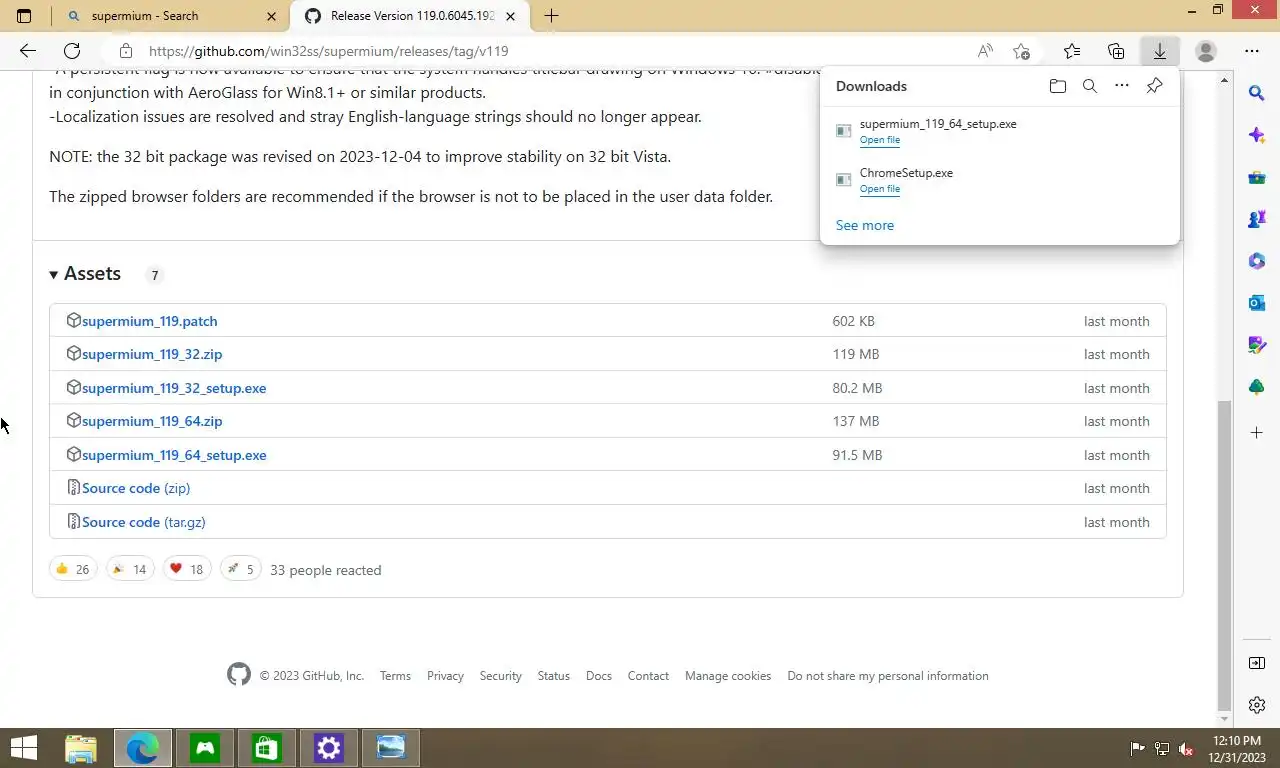Open Copilot sparkle icon in sidebar
The height and width of the screenshot is (768, 1280).
tap(1257, 135)
